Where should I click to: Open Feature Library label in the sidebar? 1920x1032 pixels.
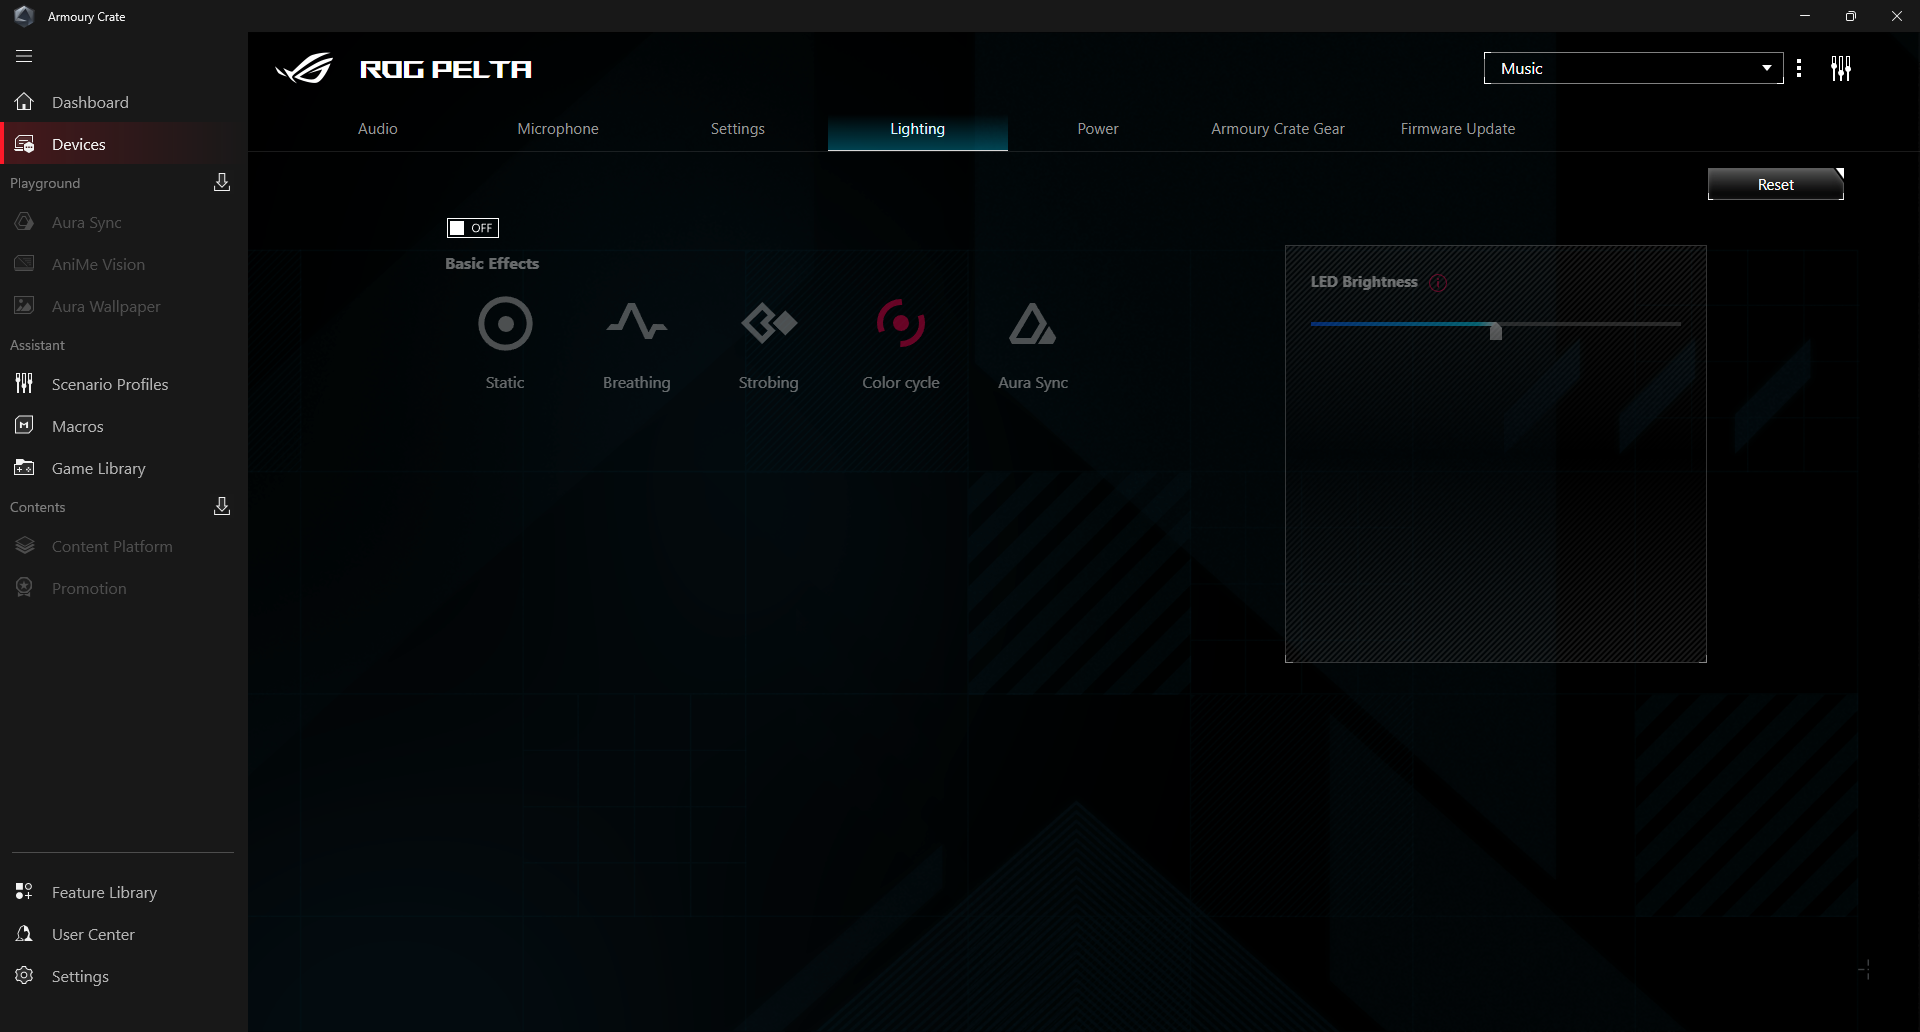[105, 892]
